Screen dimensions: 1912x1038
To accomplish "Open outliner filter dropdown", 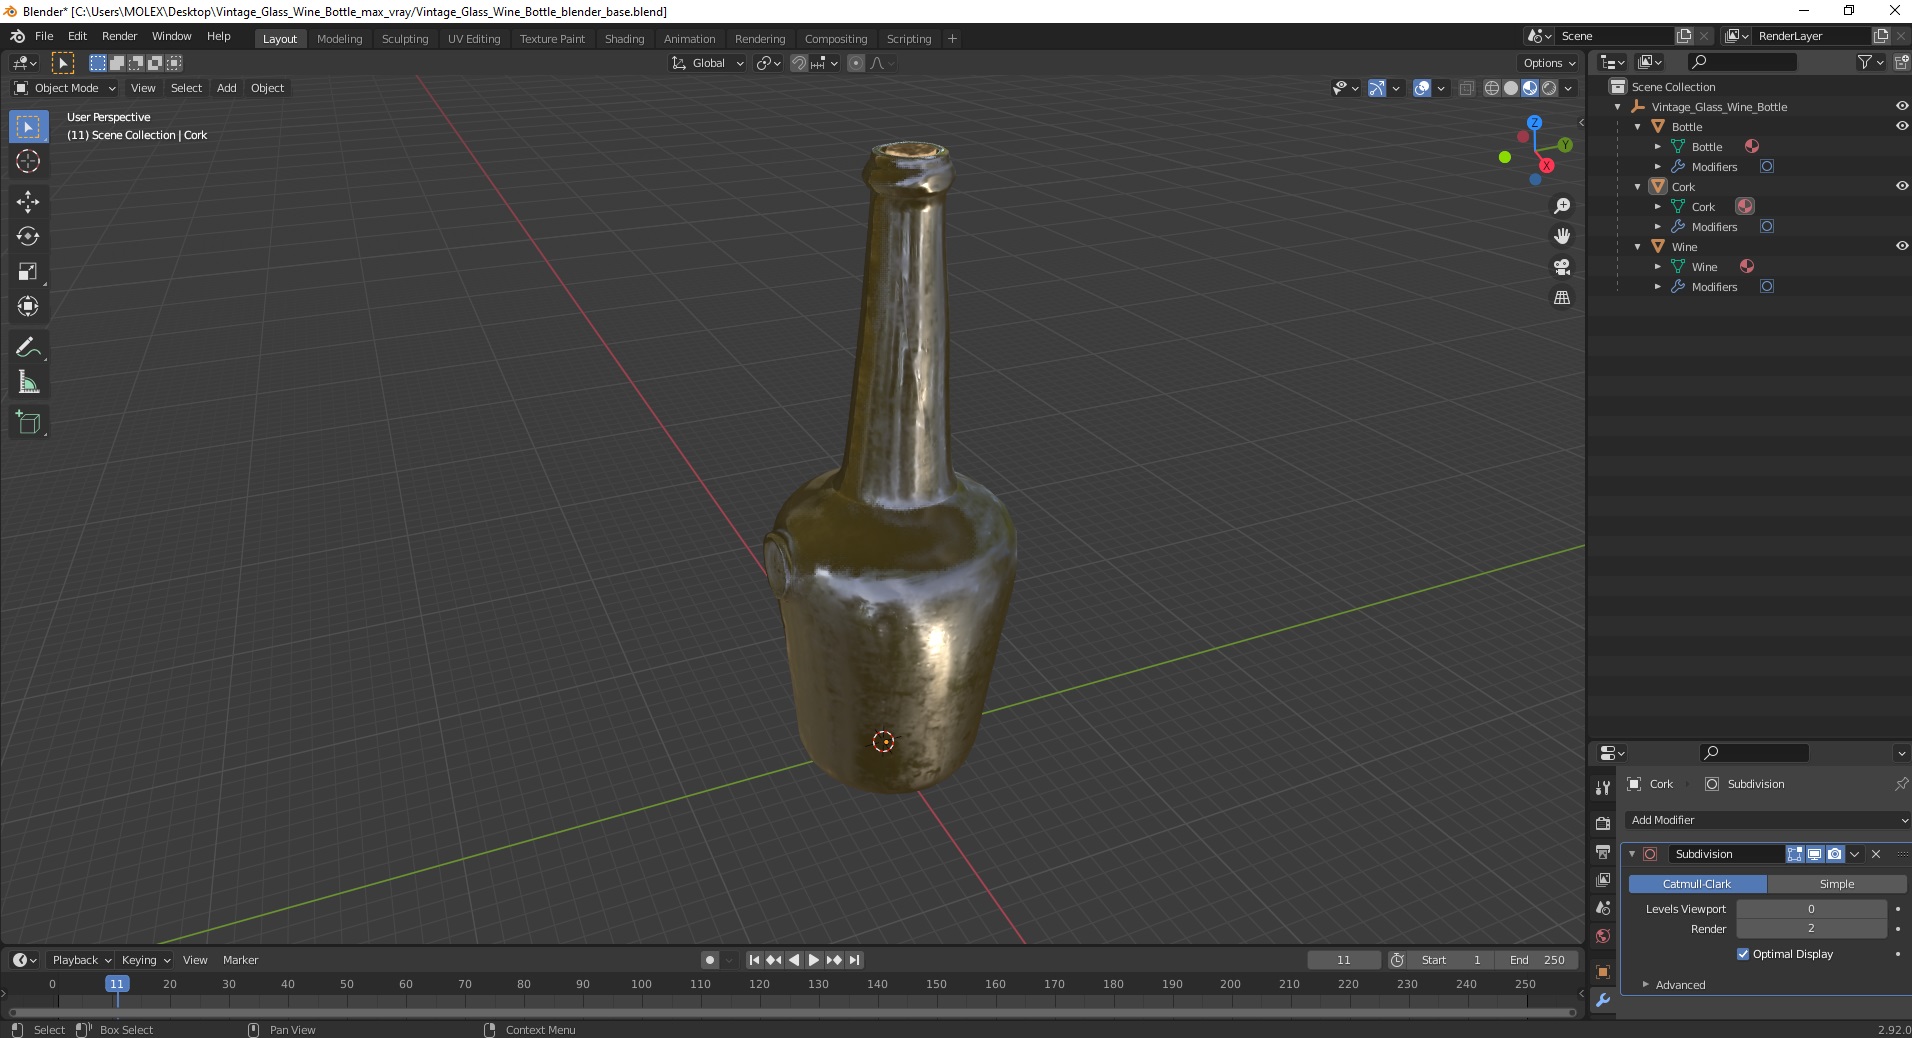I will pos(1870,62).
